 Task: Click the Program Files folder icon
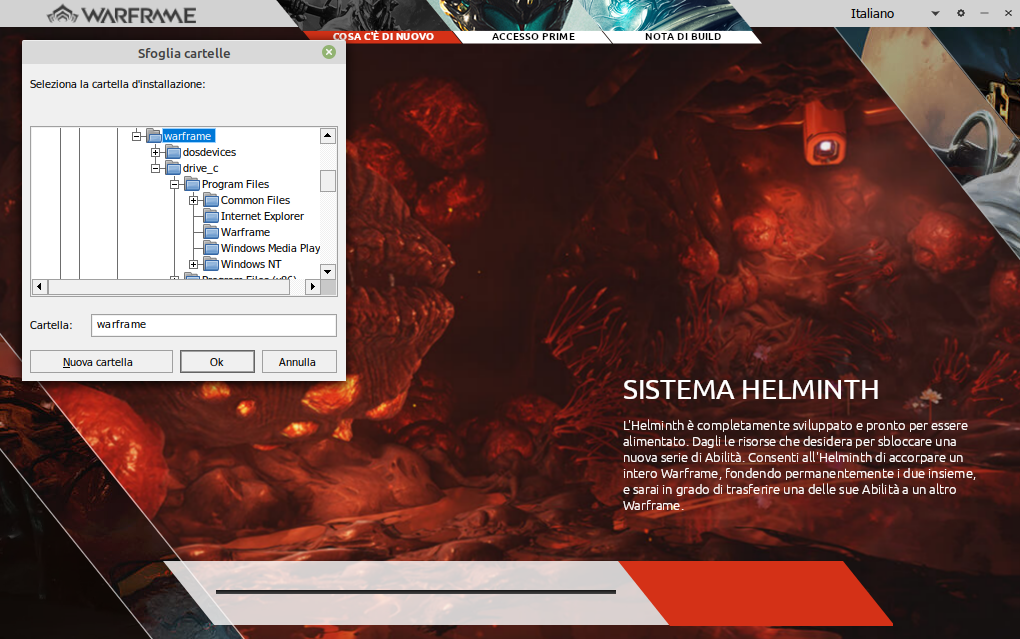pos(192,184)
